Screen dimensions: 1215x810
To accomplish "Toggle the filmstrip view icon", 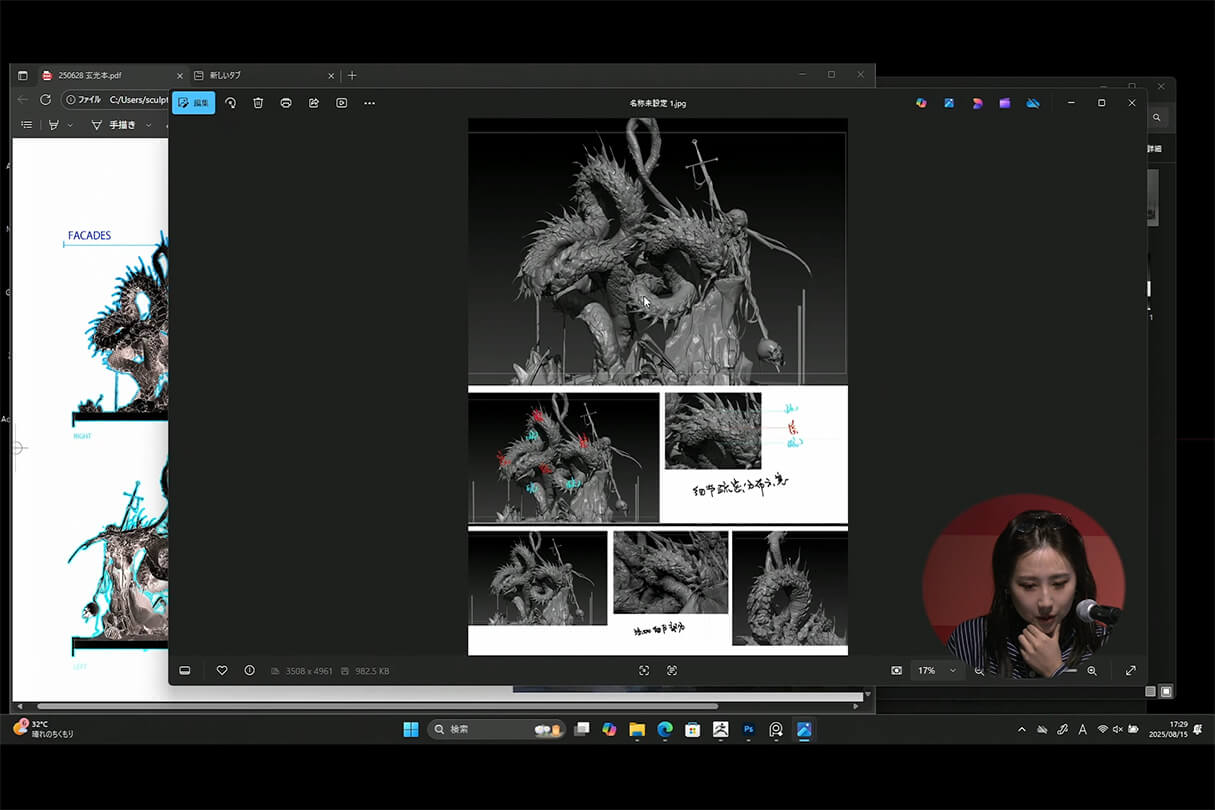I will (185, 670).
